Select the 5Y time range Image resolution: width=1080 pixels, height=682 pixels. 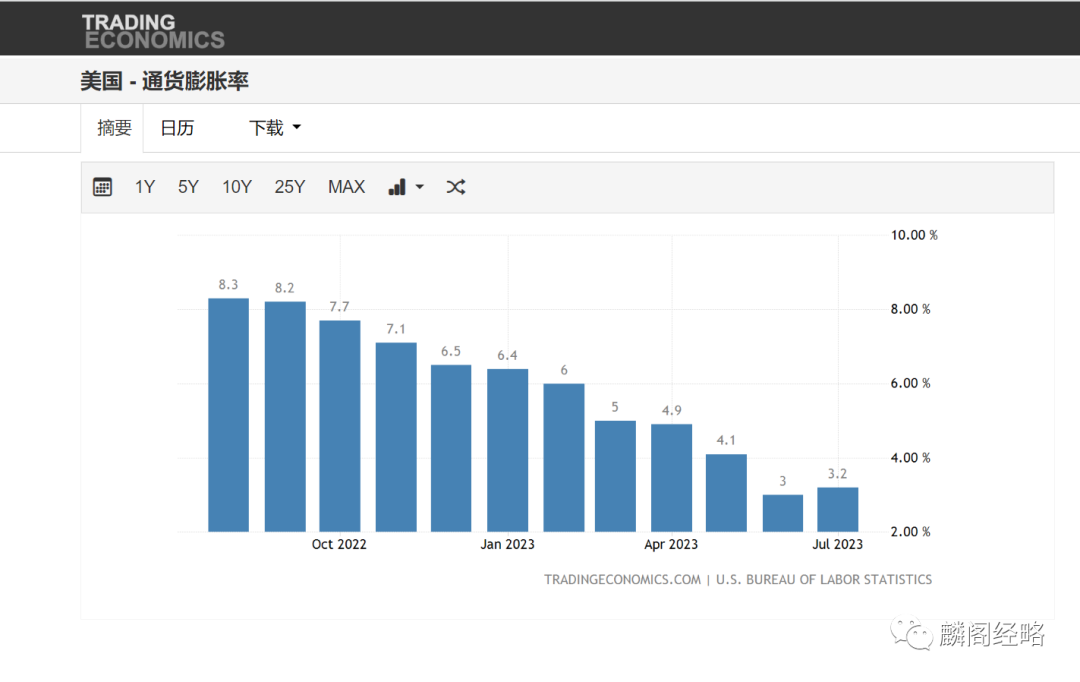[x=188, y=187]
